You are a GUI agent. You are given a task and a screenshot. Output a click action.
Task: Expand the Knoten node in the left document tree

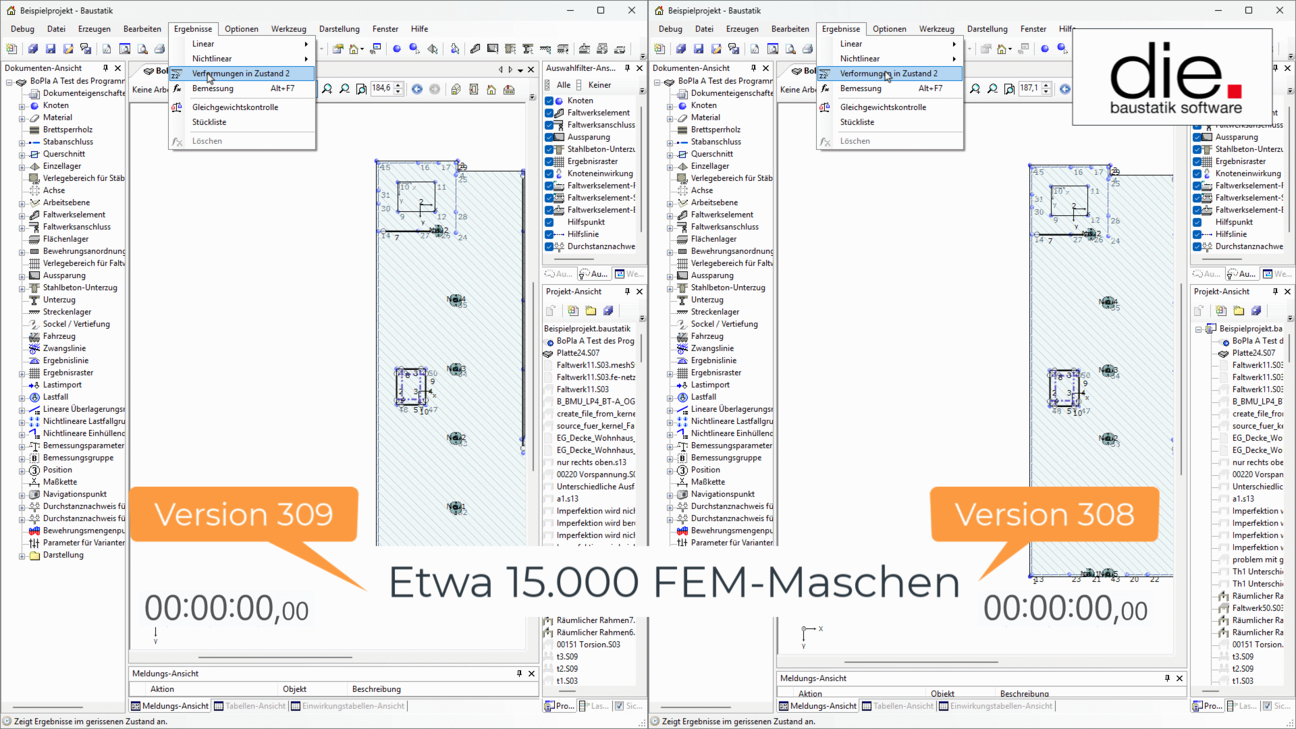click(x=22, y=106)
